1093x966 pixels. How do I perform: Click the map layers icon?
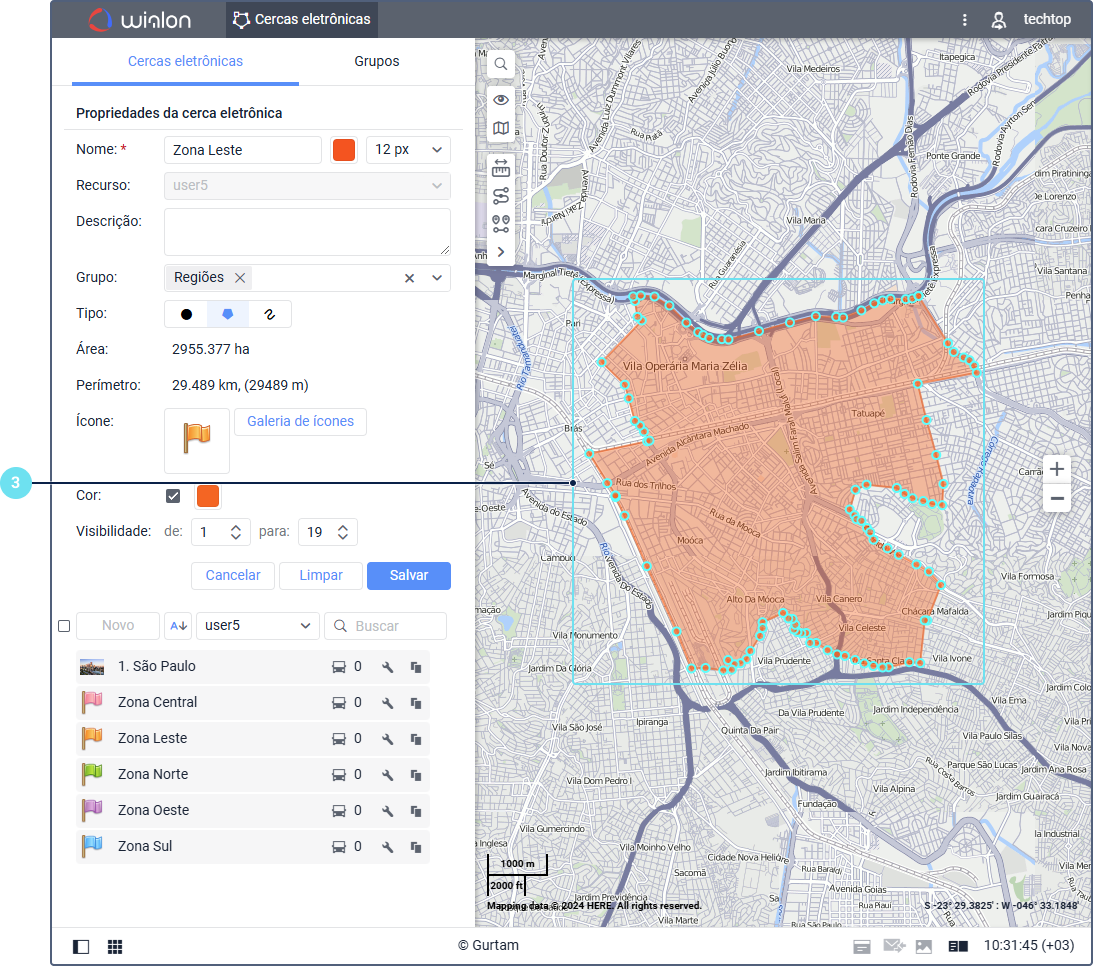[x=501, y=128]
